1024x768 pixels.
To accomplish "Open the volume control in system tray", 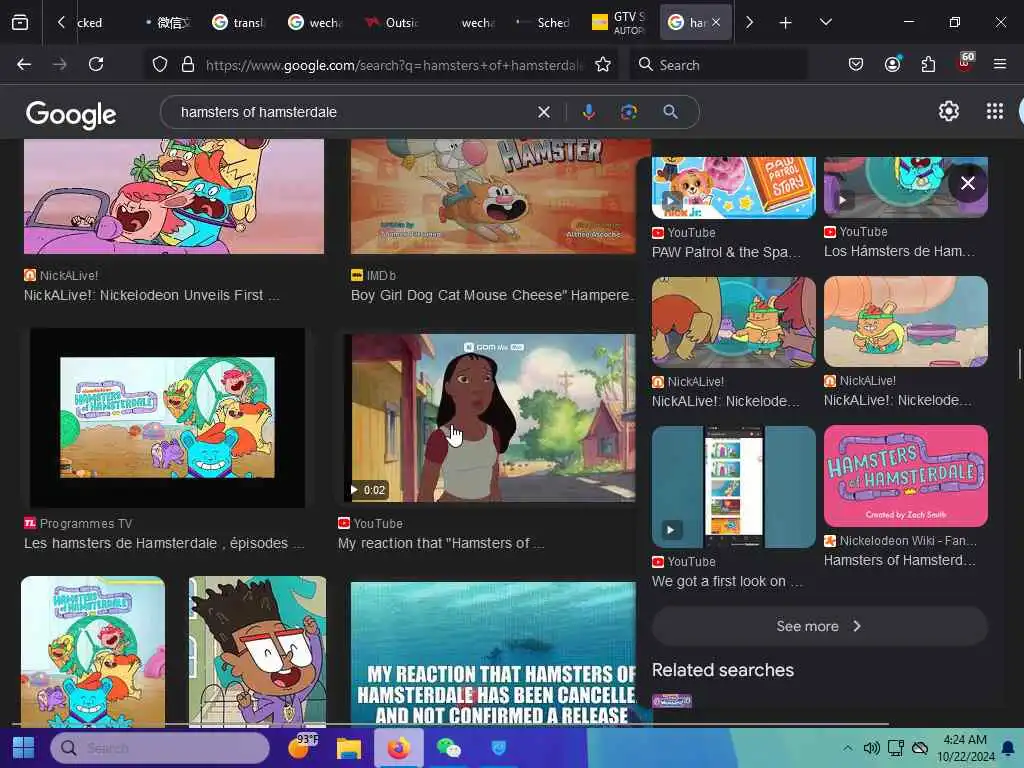I will tap(871, 748).
